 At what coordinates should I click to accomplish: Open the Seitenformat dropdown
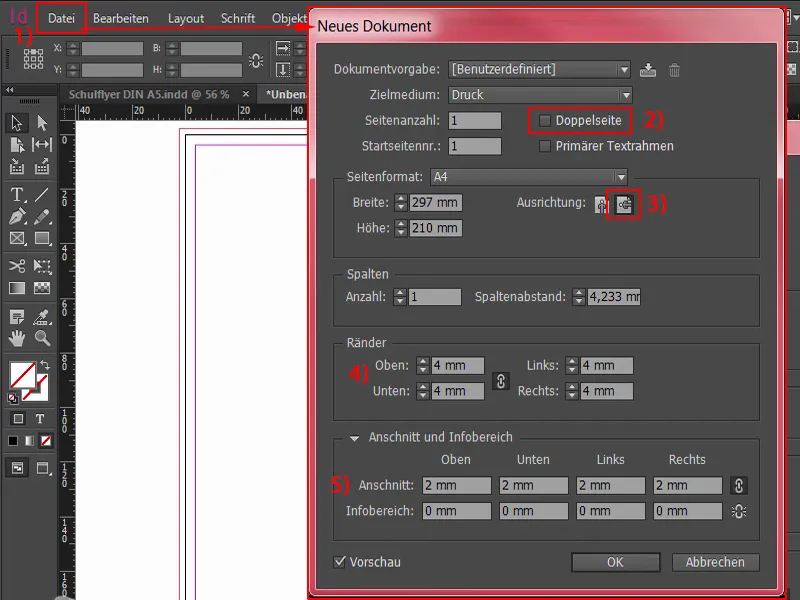[x=529, y=177]
